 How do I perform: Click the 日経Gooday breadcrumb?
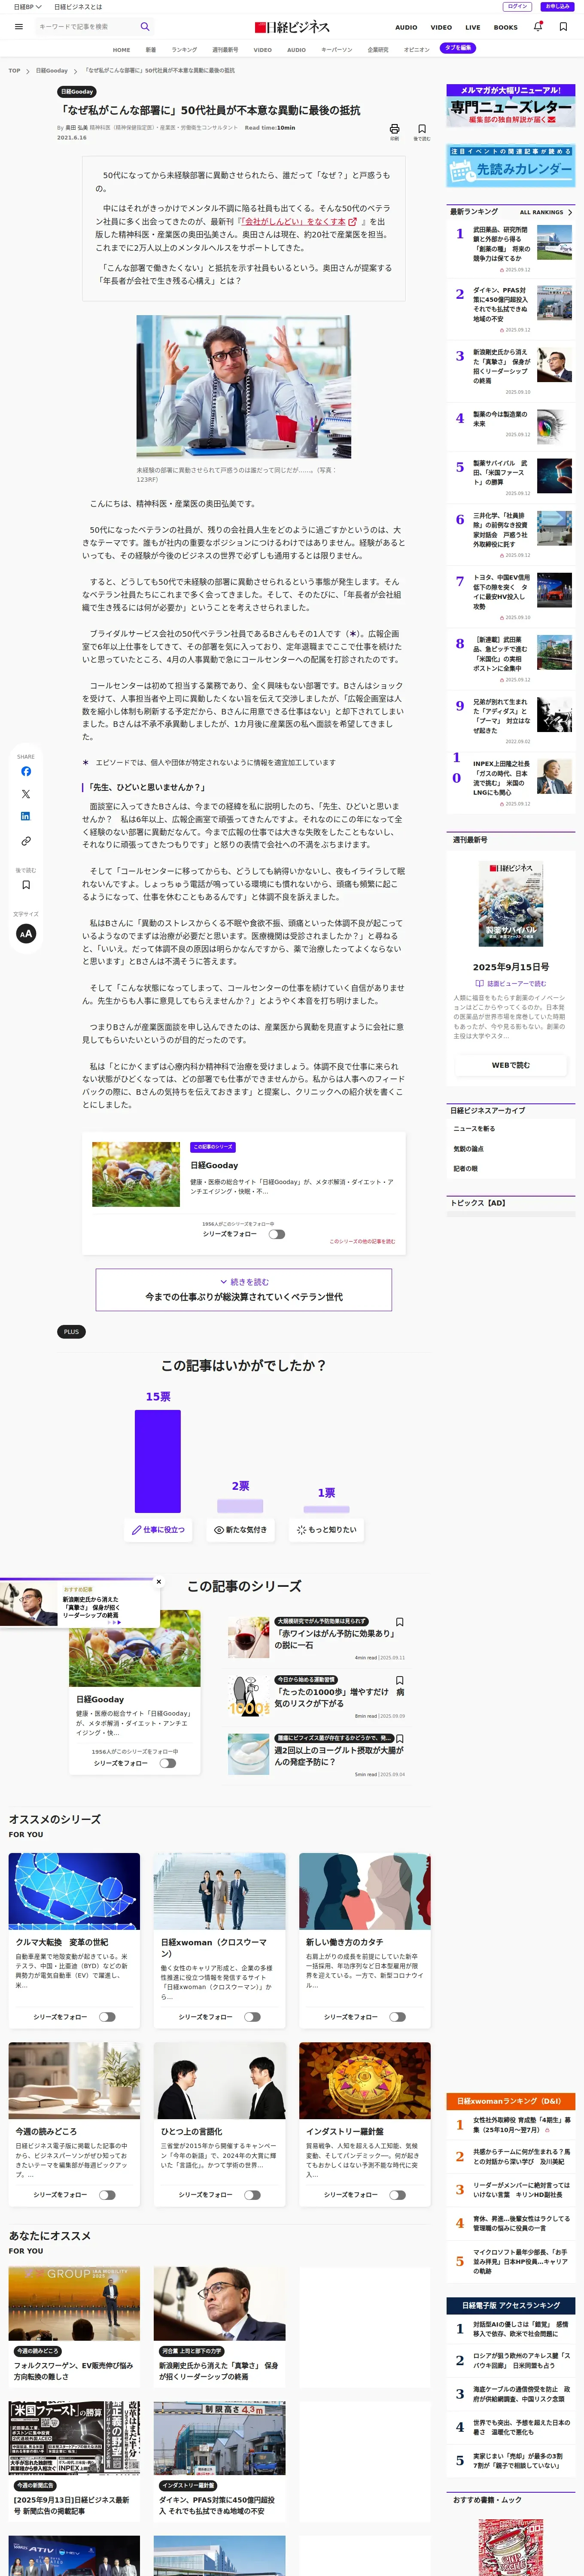[x=52, y=71]
